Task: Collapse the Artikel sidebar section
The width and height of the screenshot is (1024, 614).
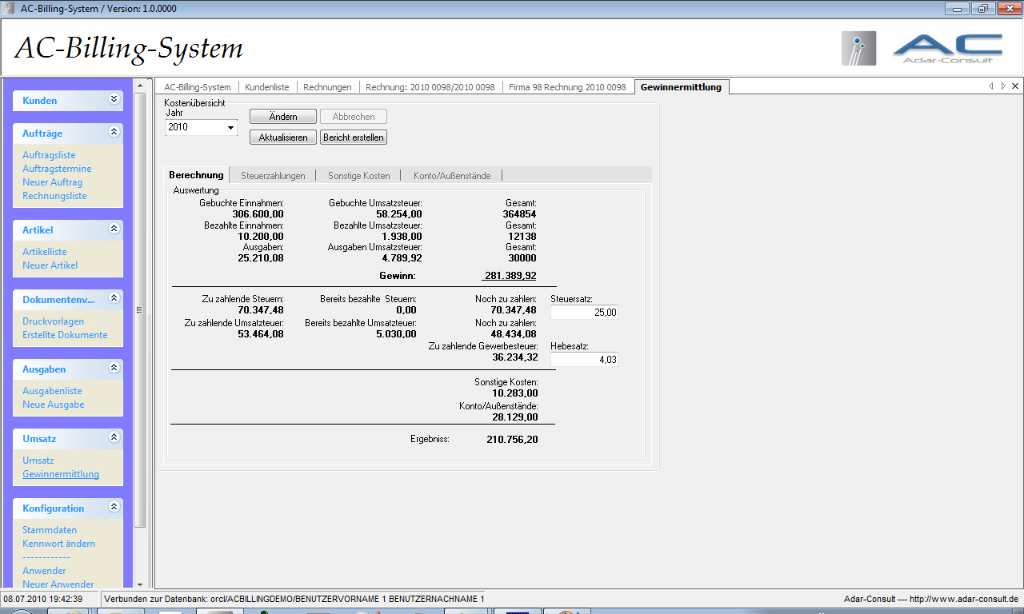Action: click(x=114, y=229)
